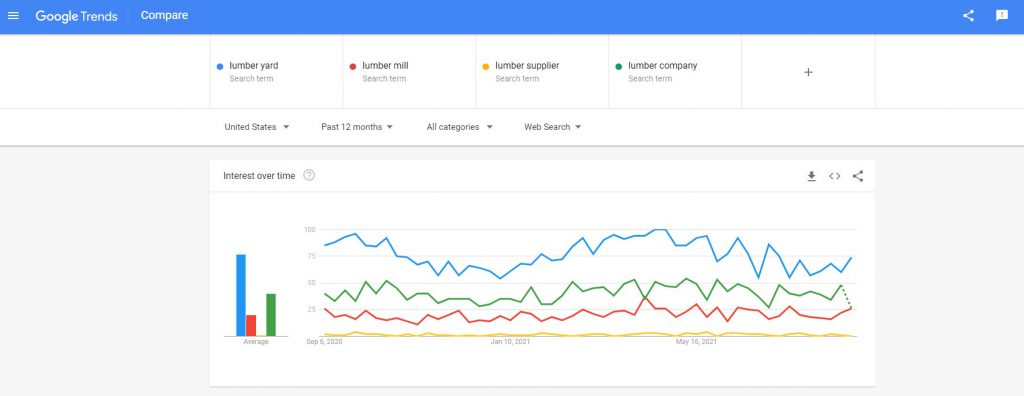Expand the Past 12 months dropdown
This screenshot has height=396, width=1024.
tap(357, 127)
